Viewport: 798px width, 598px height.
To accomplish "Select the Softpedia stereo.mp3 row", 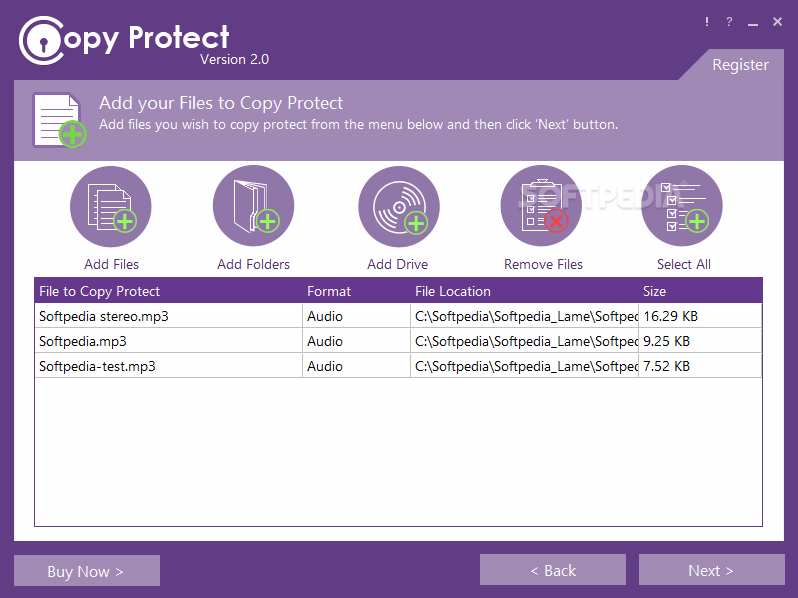I will click(398, 316).
